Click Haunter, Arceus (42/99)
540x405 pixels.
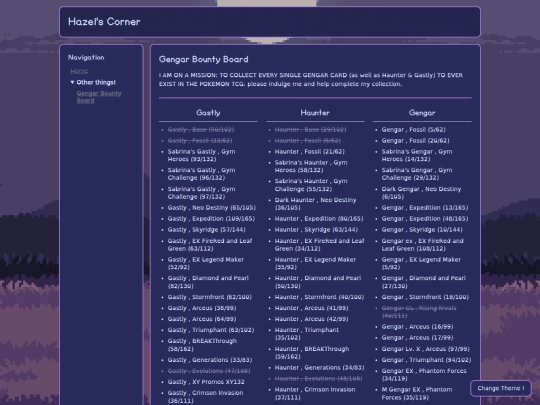pyautogui.click(x=311, y=319)
